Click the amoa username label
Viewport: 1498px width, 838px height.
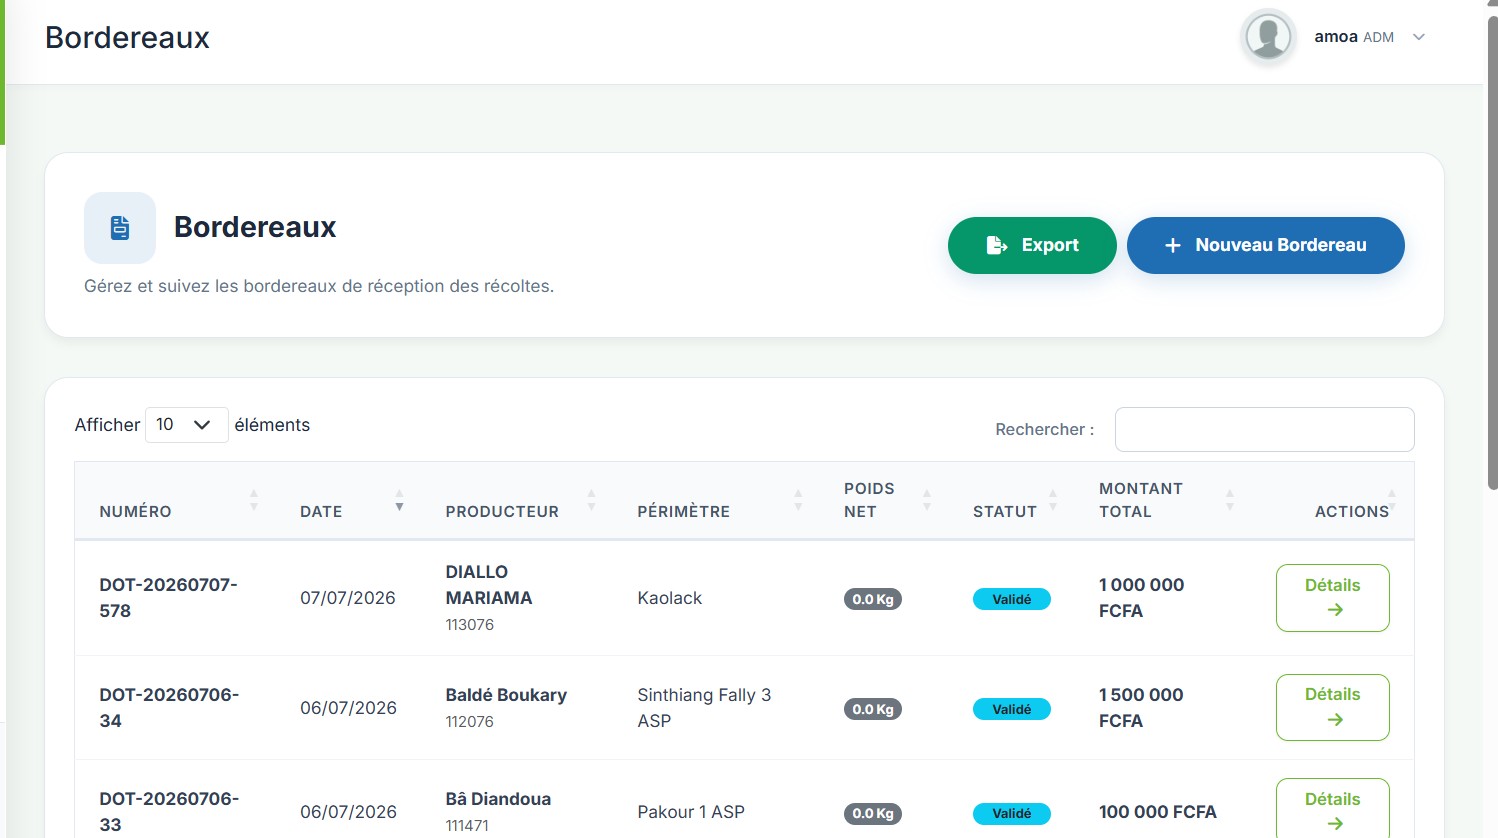(x=1336, y=37)
